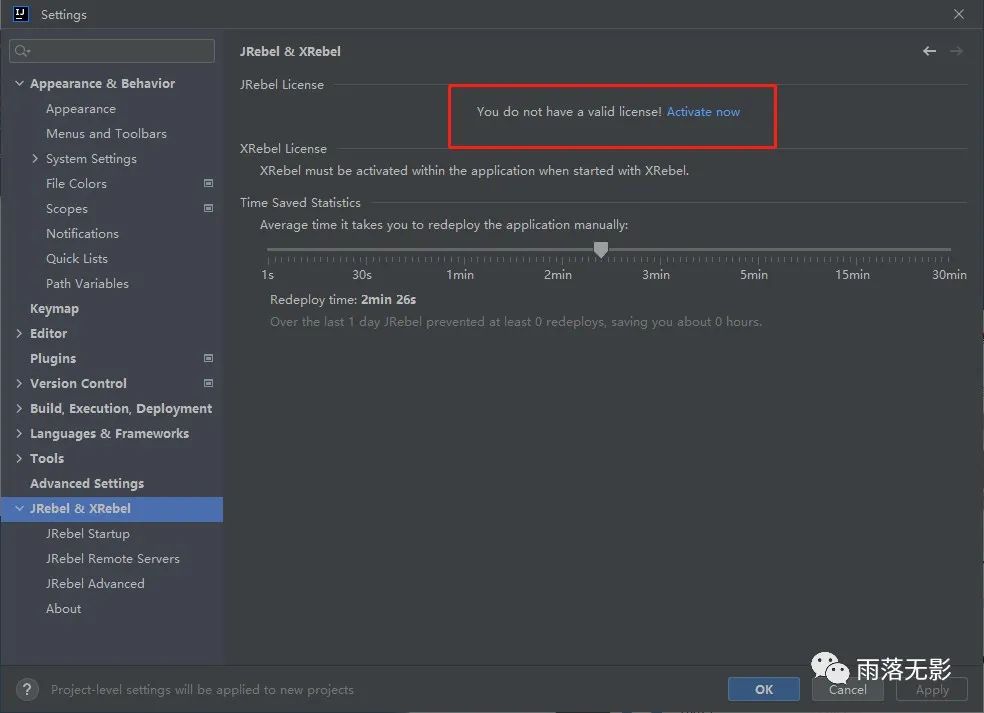Open the Appearance settings page
Viewport: 984px width, 713px height.
point(81,109)
